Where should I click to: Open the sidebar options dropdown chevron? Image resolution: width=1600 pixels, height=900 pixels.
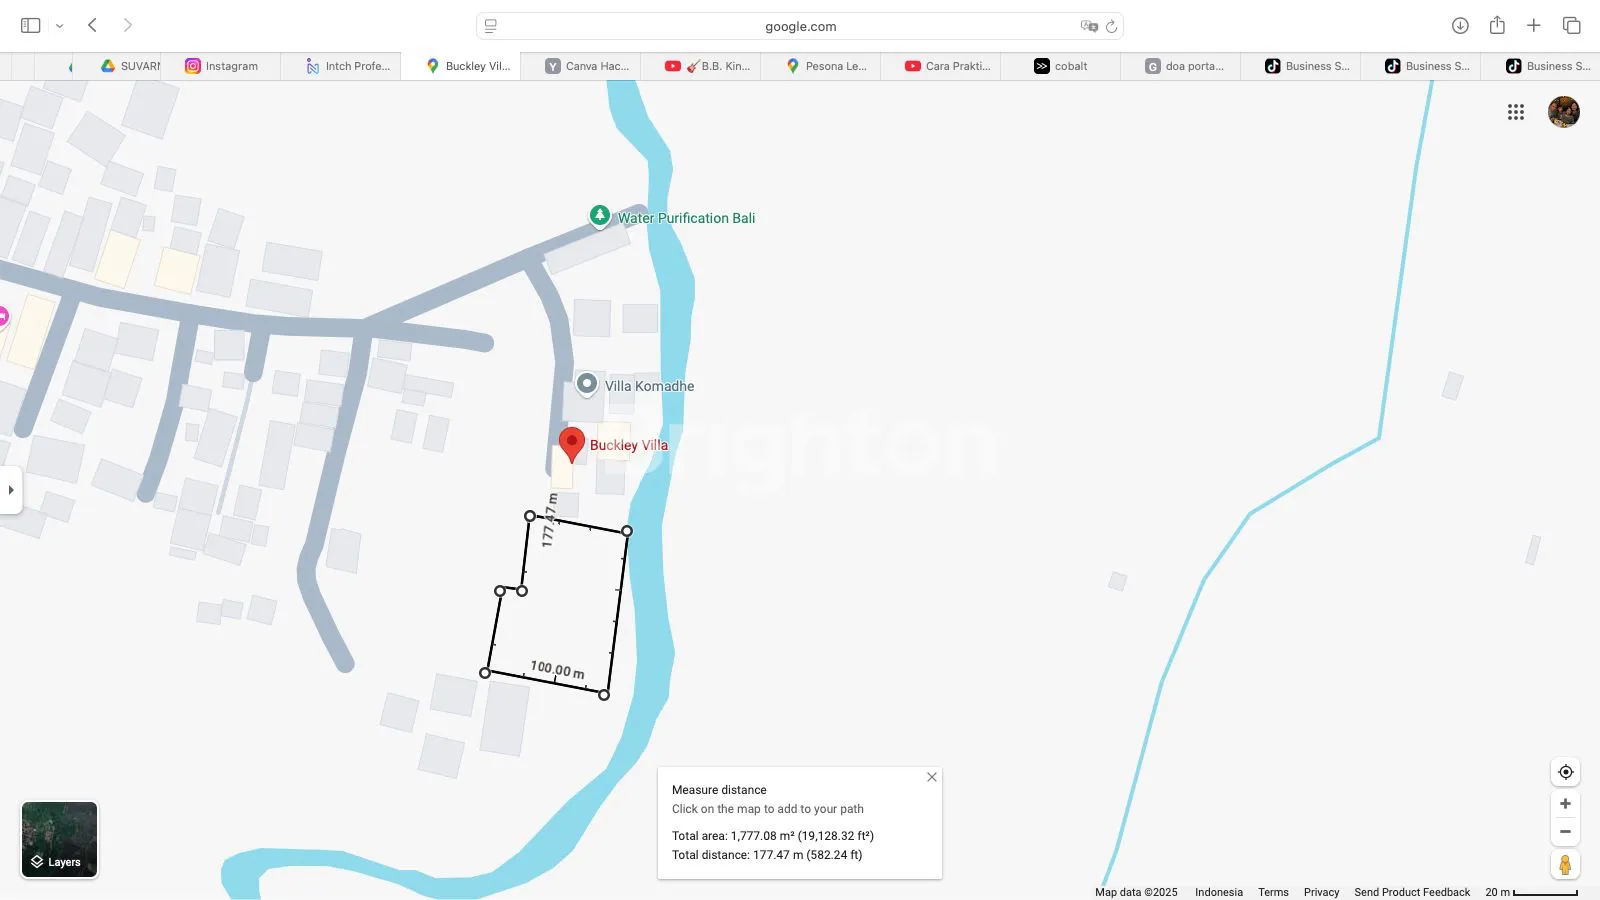60,26
